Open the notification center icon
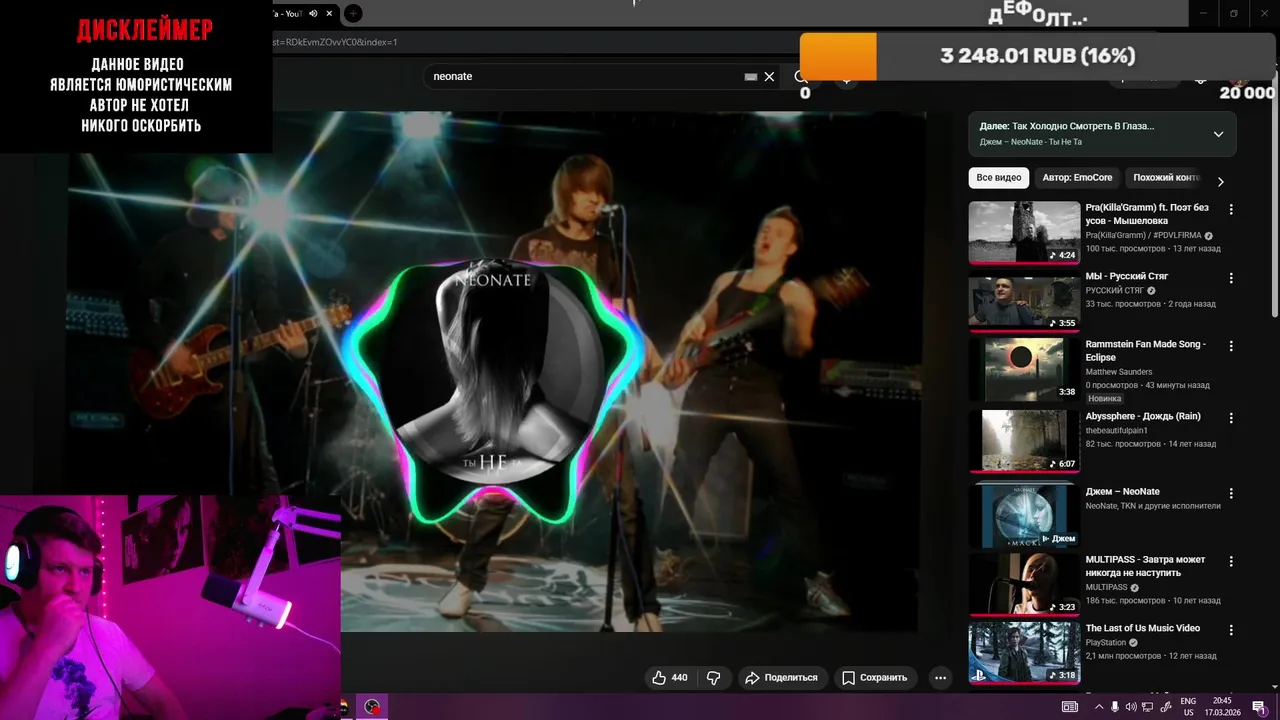This screenshot has height=720, width=1280. tap(1259, 706)
